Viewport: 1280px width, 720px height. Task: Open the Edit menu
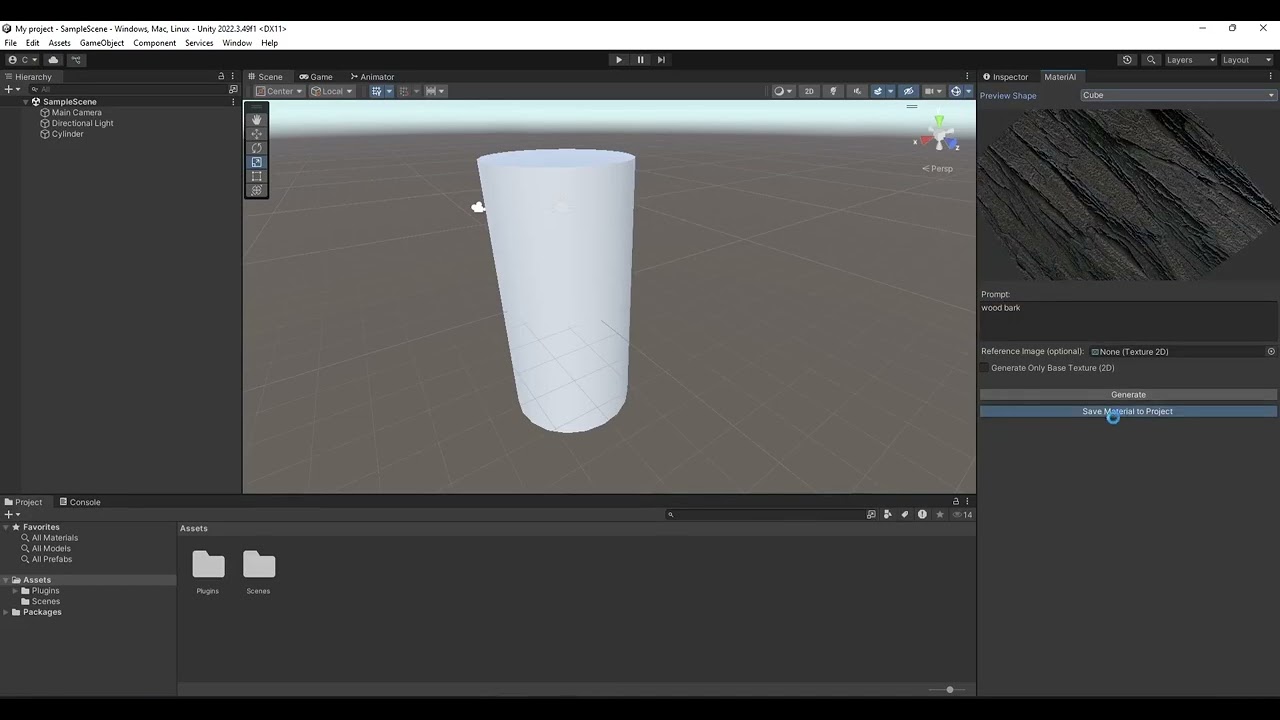[33, 43]
